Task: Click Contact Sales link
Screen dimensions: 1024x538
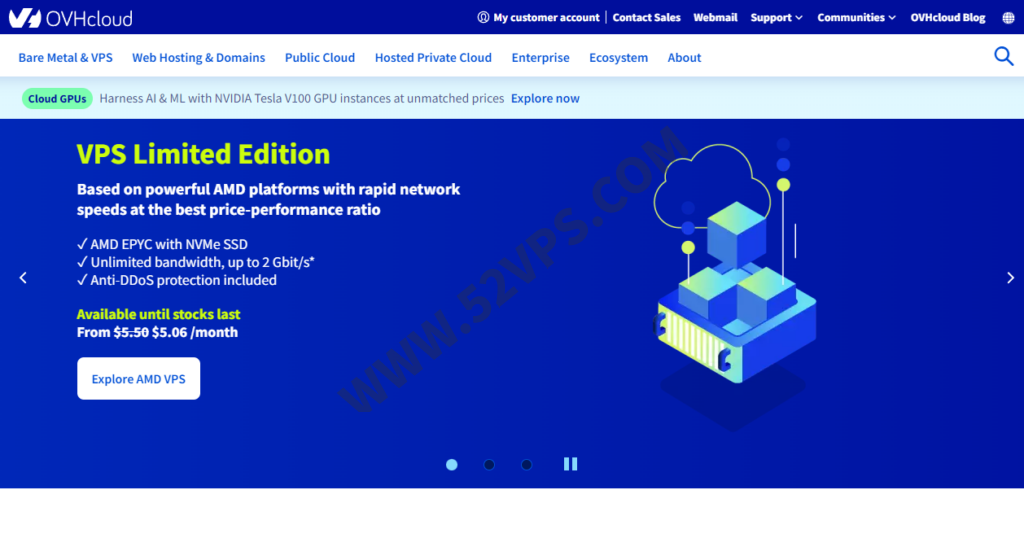Action: coord(647,18)
